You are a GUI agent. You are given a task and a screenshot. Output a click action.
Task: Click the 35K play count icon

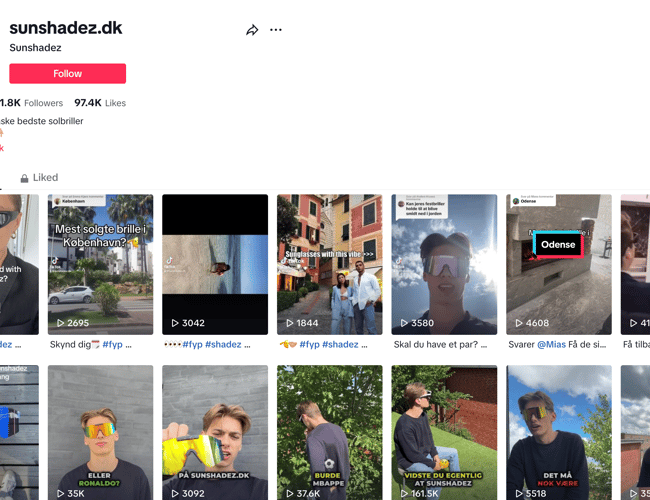point(61,493)
